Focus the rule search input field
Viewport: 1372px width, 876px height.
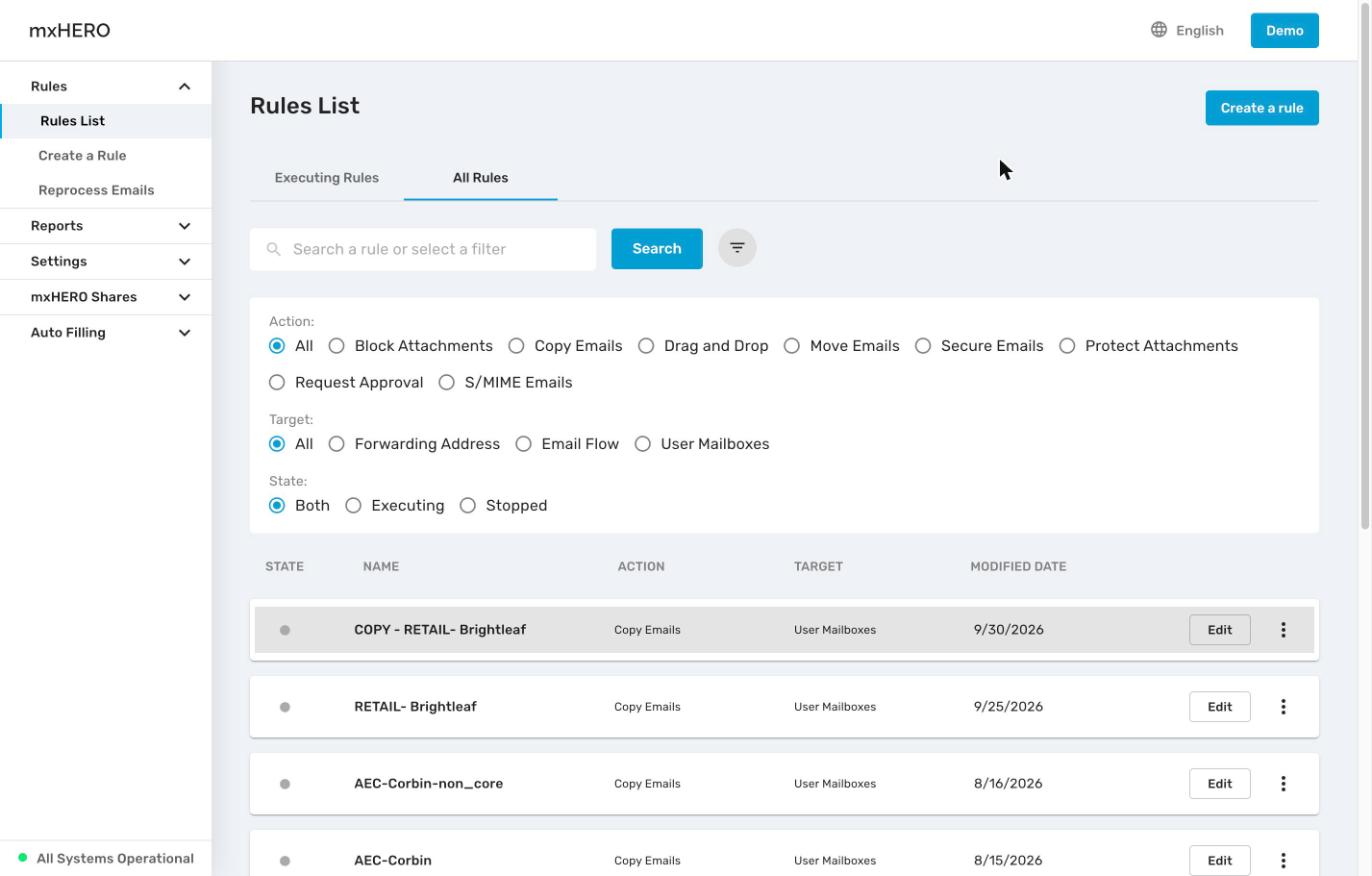point(423,249)
